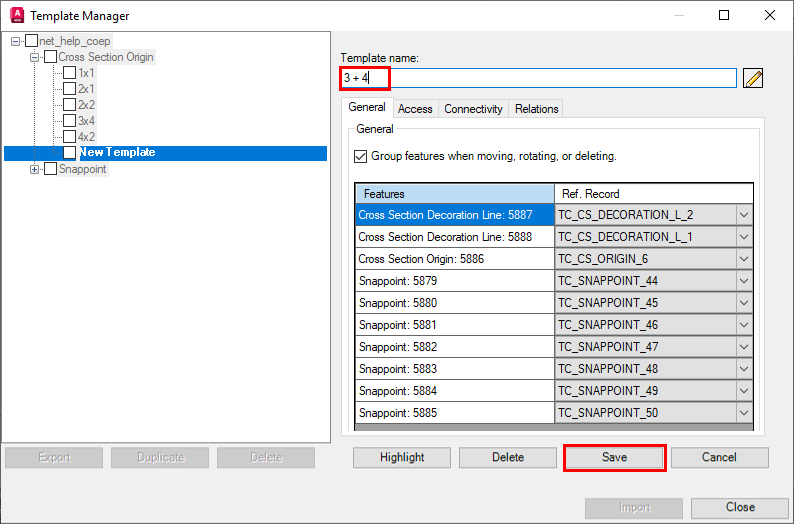This screenshot has height=524, width=794.
Task: Click the Highlight button
Action: [402, 457]
